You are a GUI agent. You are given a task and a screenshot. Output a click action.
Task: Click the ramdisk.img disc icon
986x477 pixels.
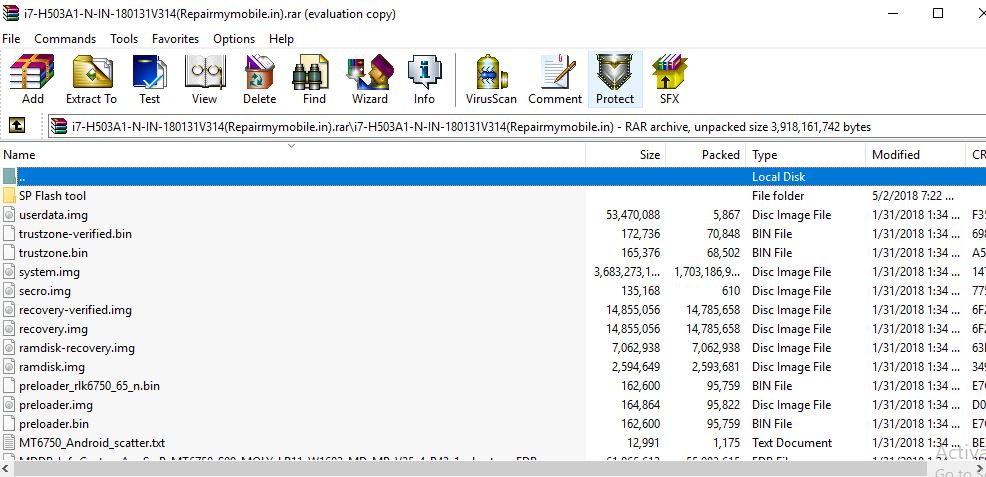pos(9,367)
